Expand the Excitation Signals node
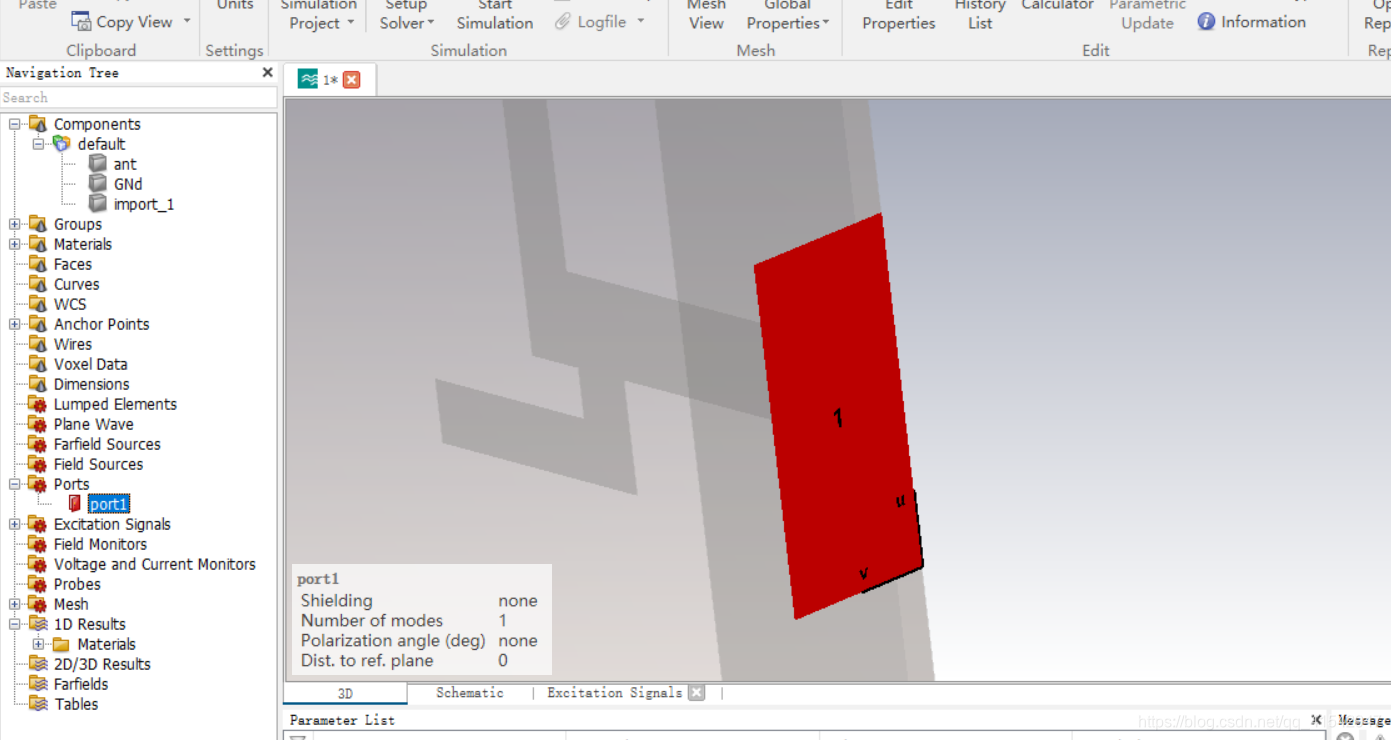The width and height of the screenshot is (1391, 740). 15,524
